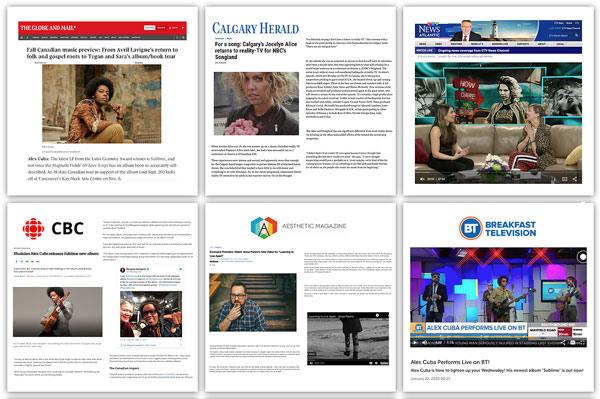Click the 'Breakfast Television' wordmark
600x399 pixels.
(510, 229)
